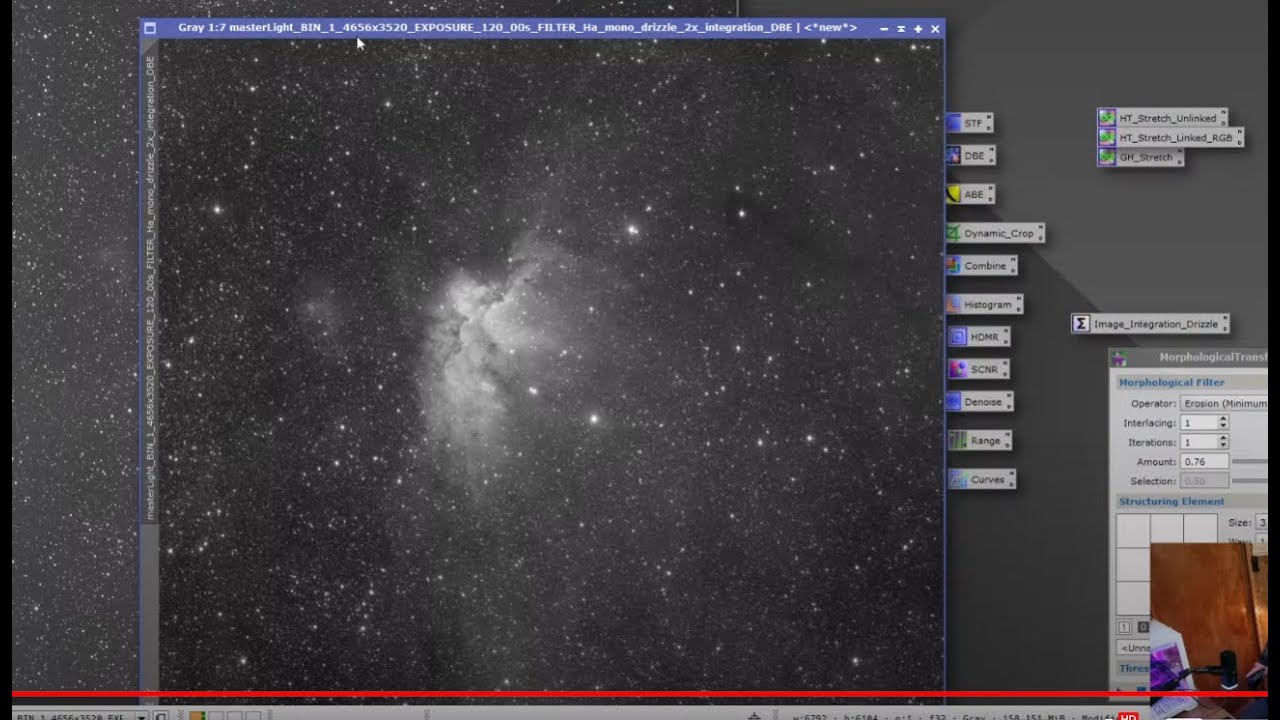Click the Range process icon
This screenshot has width=1280, height=720.
click(x=979, y=440)
